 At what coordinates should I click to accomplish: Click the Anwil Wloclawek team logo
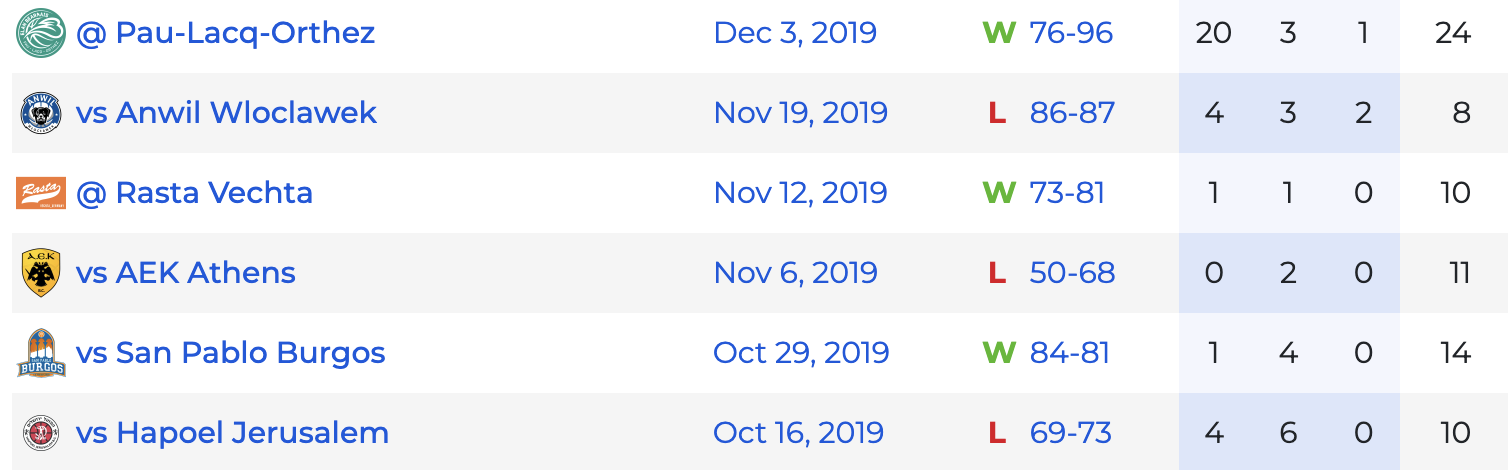(x=41, y=113)
